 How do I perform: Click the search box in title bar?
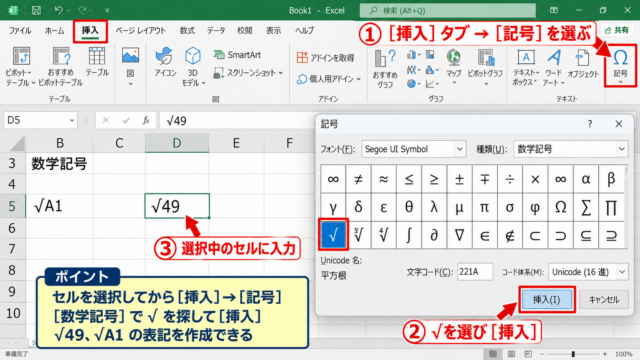click(447, 11)
